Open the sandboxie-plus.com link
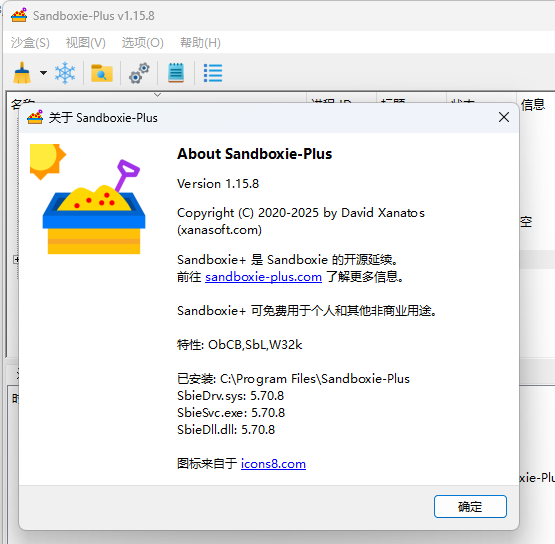This screenshot has width=555, height=544. (x=263, y=277)
